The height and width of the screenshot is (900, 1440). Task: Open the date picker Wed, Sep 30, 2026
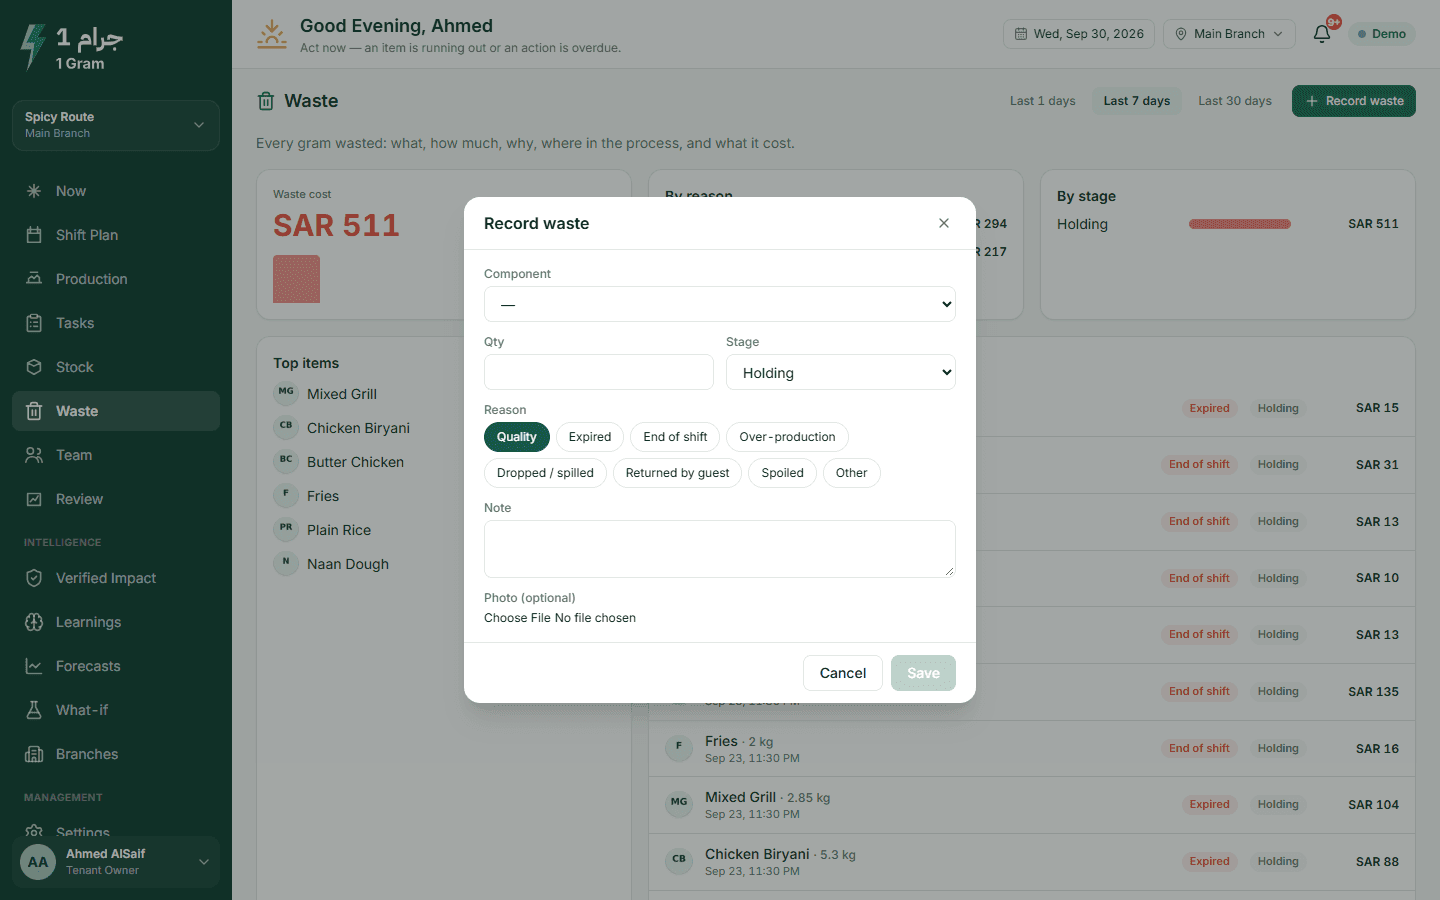click(x=1079, y=34)
